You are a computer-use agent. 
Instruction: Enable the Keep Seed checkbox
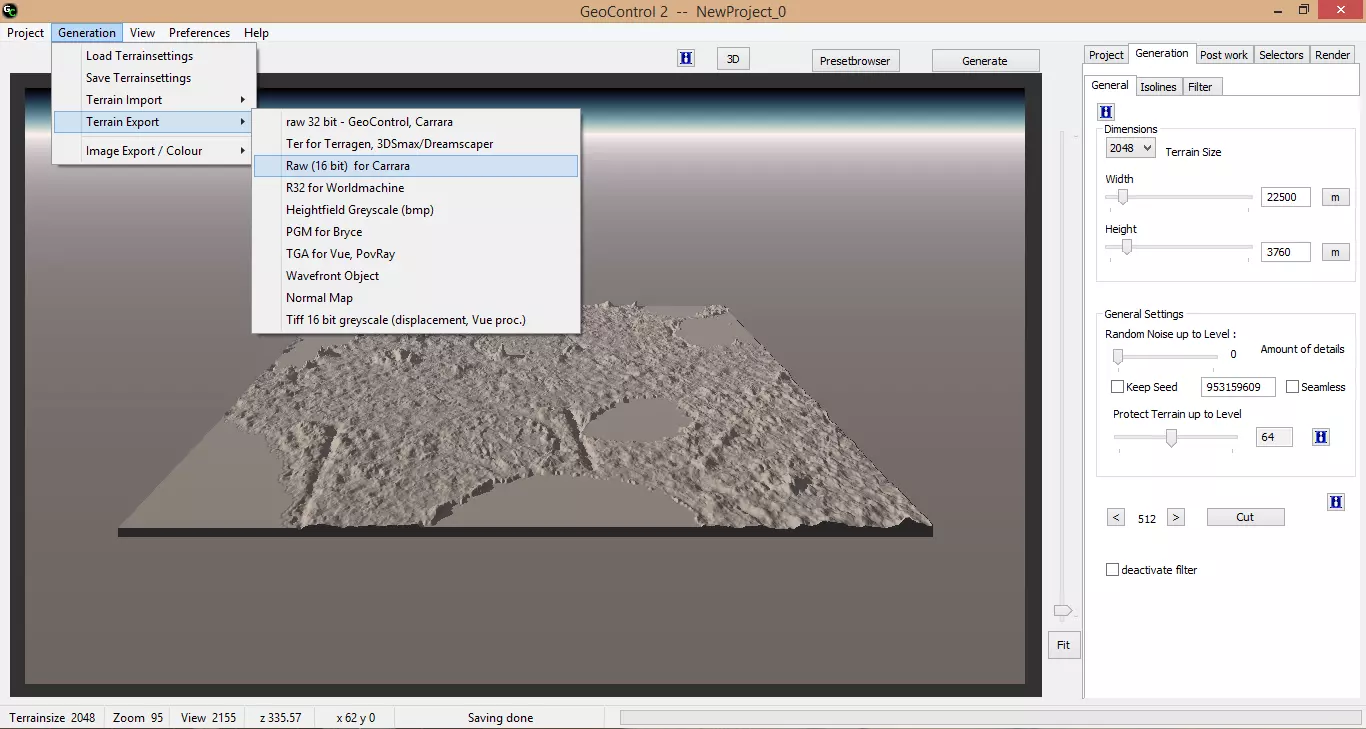1118,387
